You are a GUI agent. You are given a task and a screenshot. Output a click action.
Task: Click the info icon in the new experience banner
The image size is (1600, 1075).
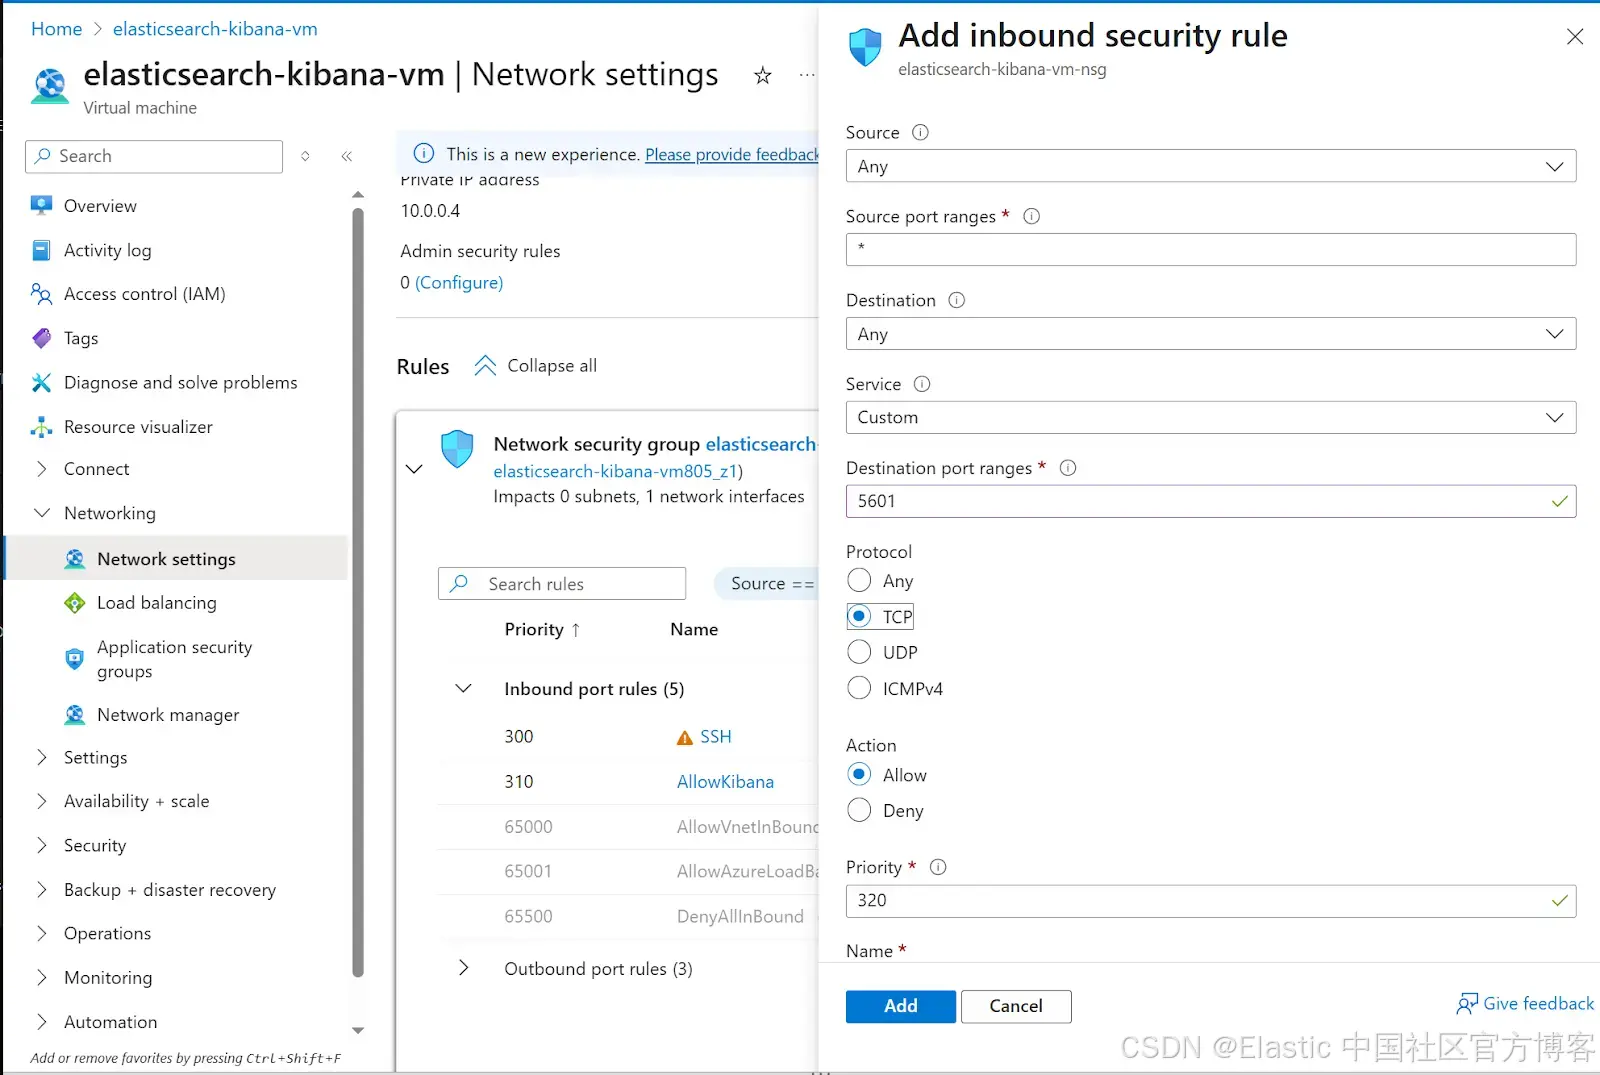point(424,153)
